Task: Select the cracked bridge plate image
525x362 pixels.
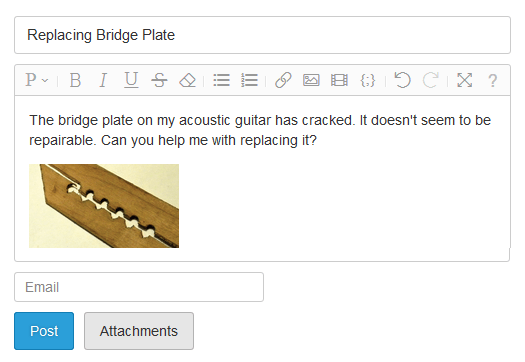Action: pyautogui.click(x=104, y=206)
